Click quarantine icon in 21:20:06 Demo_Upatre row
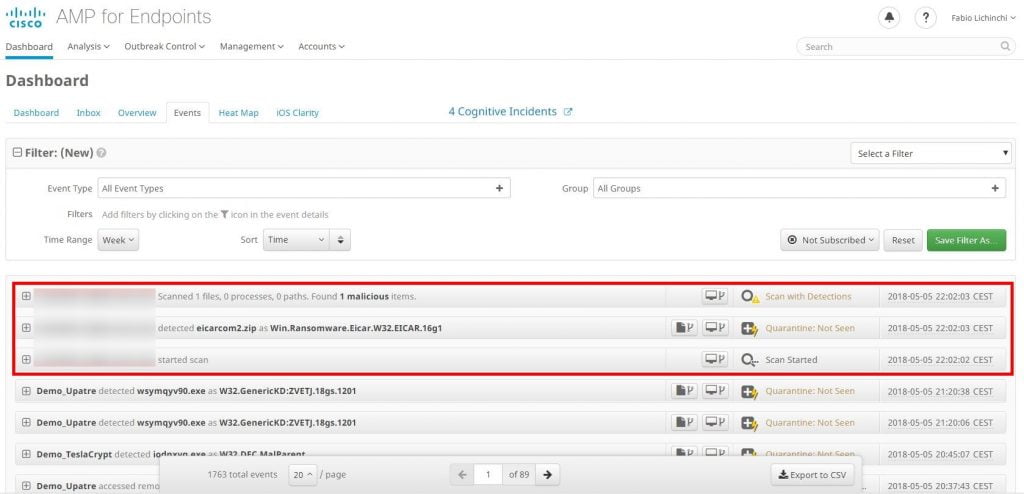The width and height of the screenshot is (1024, 494). coord(750,423)
